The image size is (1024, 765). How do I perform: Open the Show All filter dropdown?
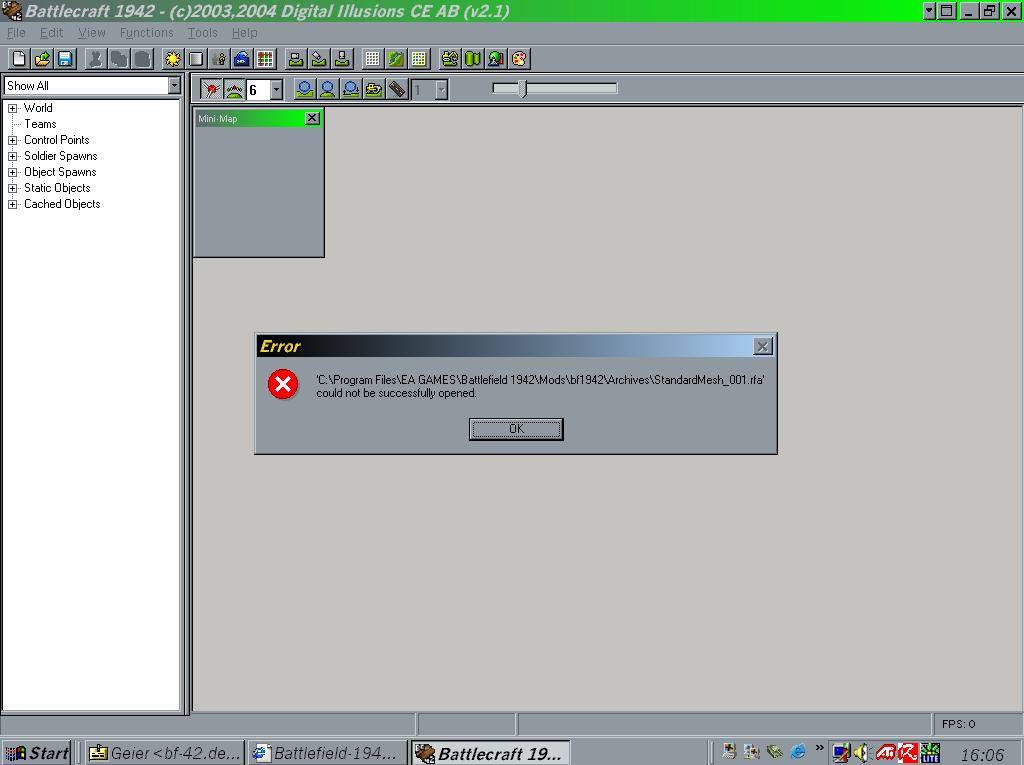point(174,86)
